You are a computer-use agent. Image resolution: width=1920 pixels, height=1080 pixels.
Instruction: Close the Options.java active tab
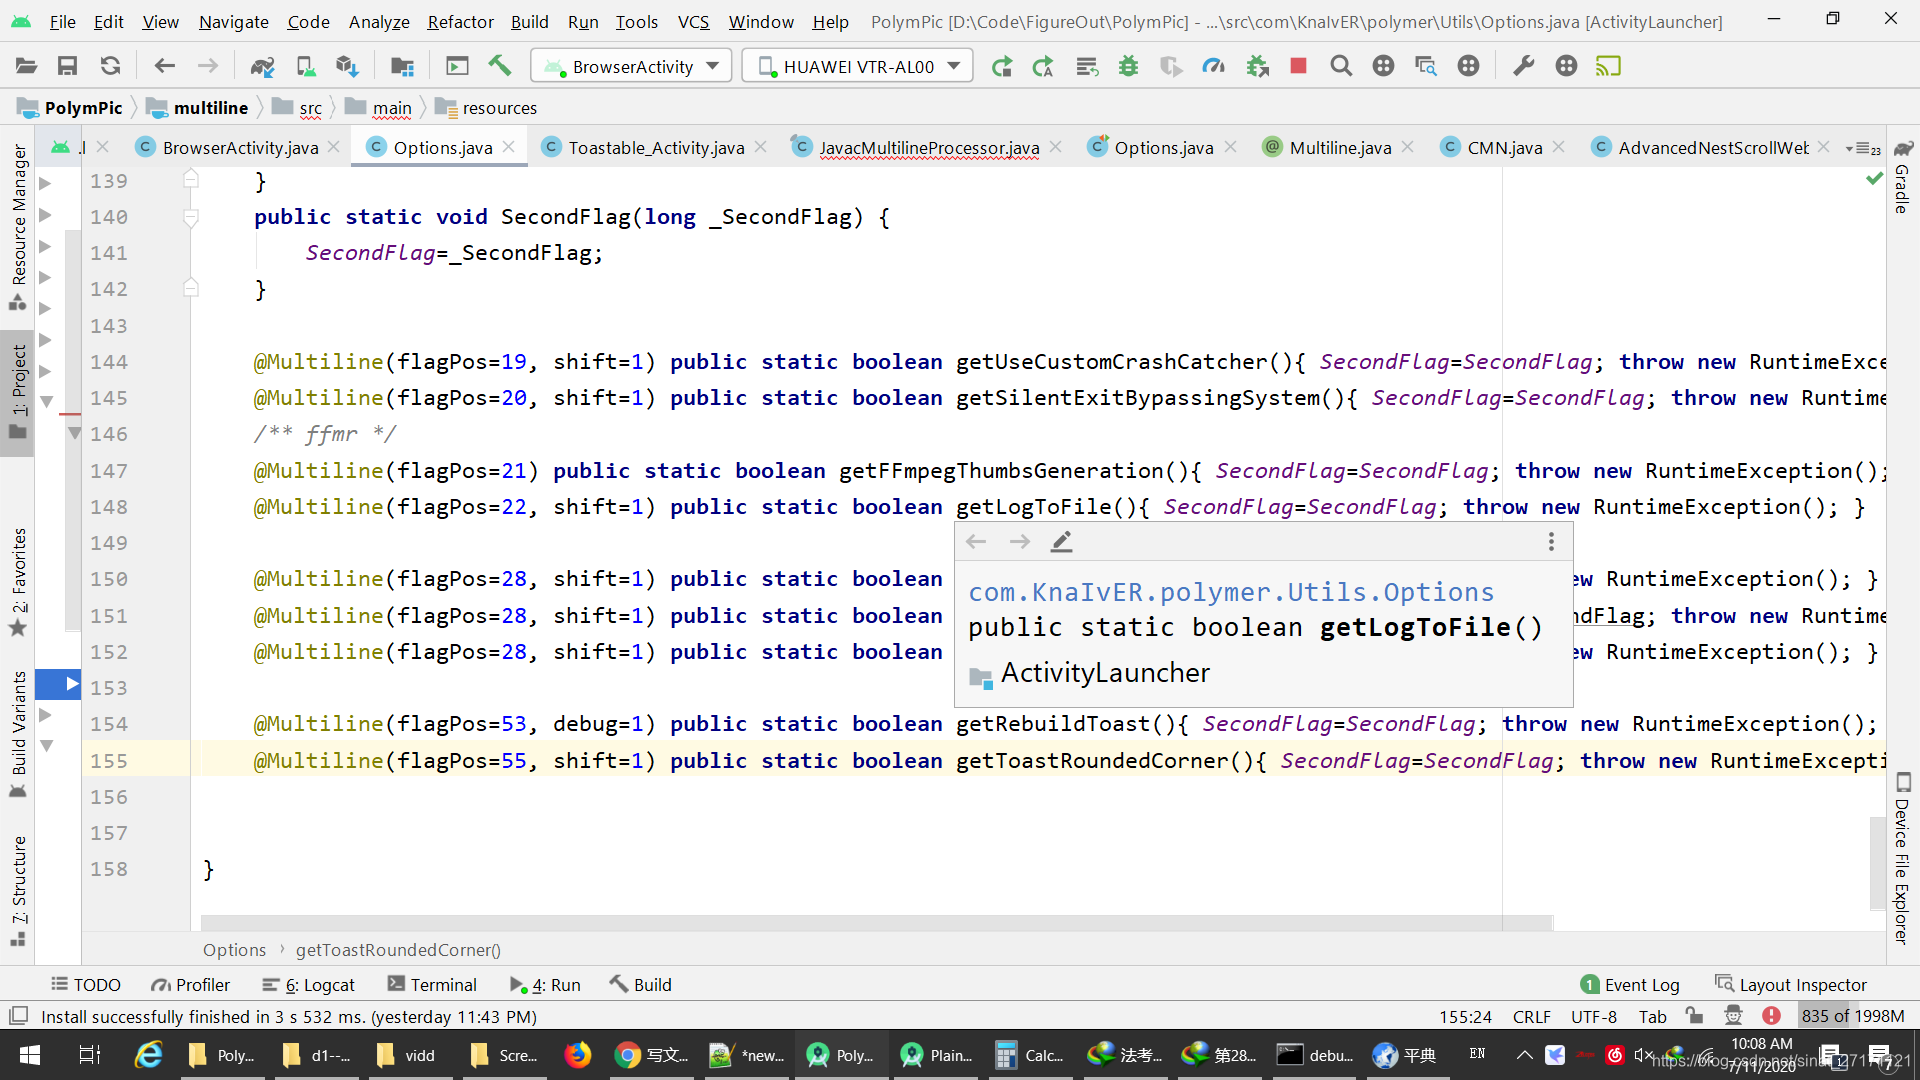(x=509, y=147)
